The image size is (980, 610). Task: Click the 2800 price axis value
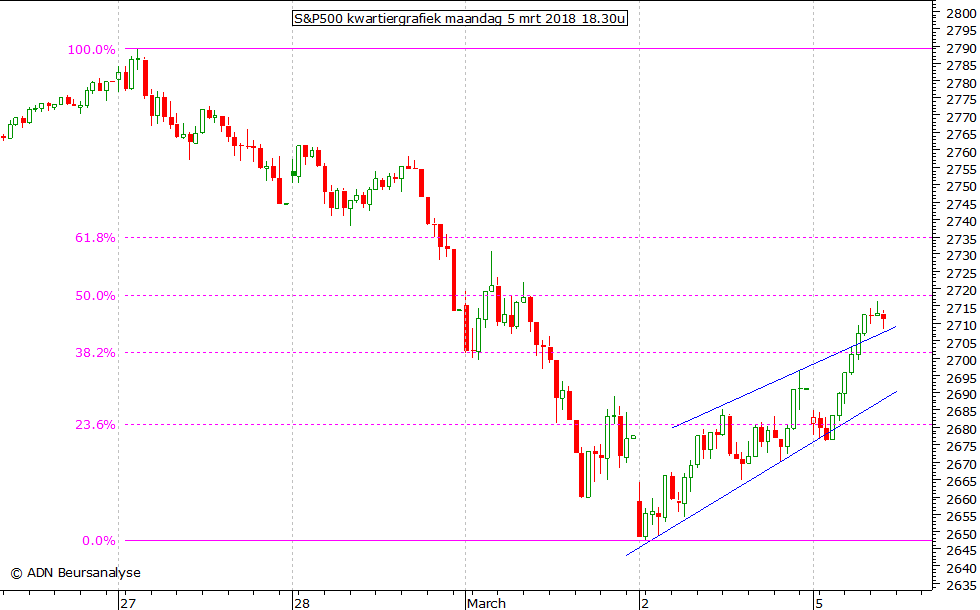coord(962,13)
